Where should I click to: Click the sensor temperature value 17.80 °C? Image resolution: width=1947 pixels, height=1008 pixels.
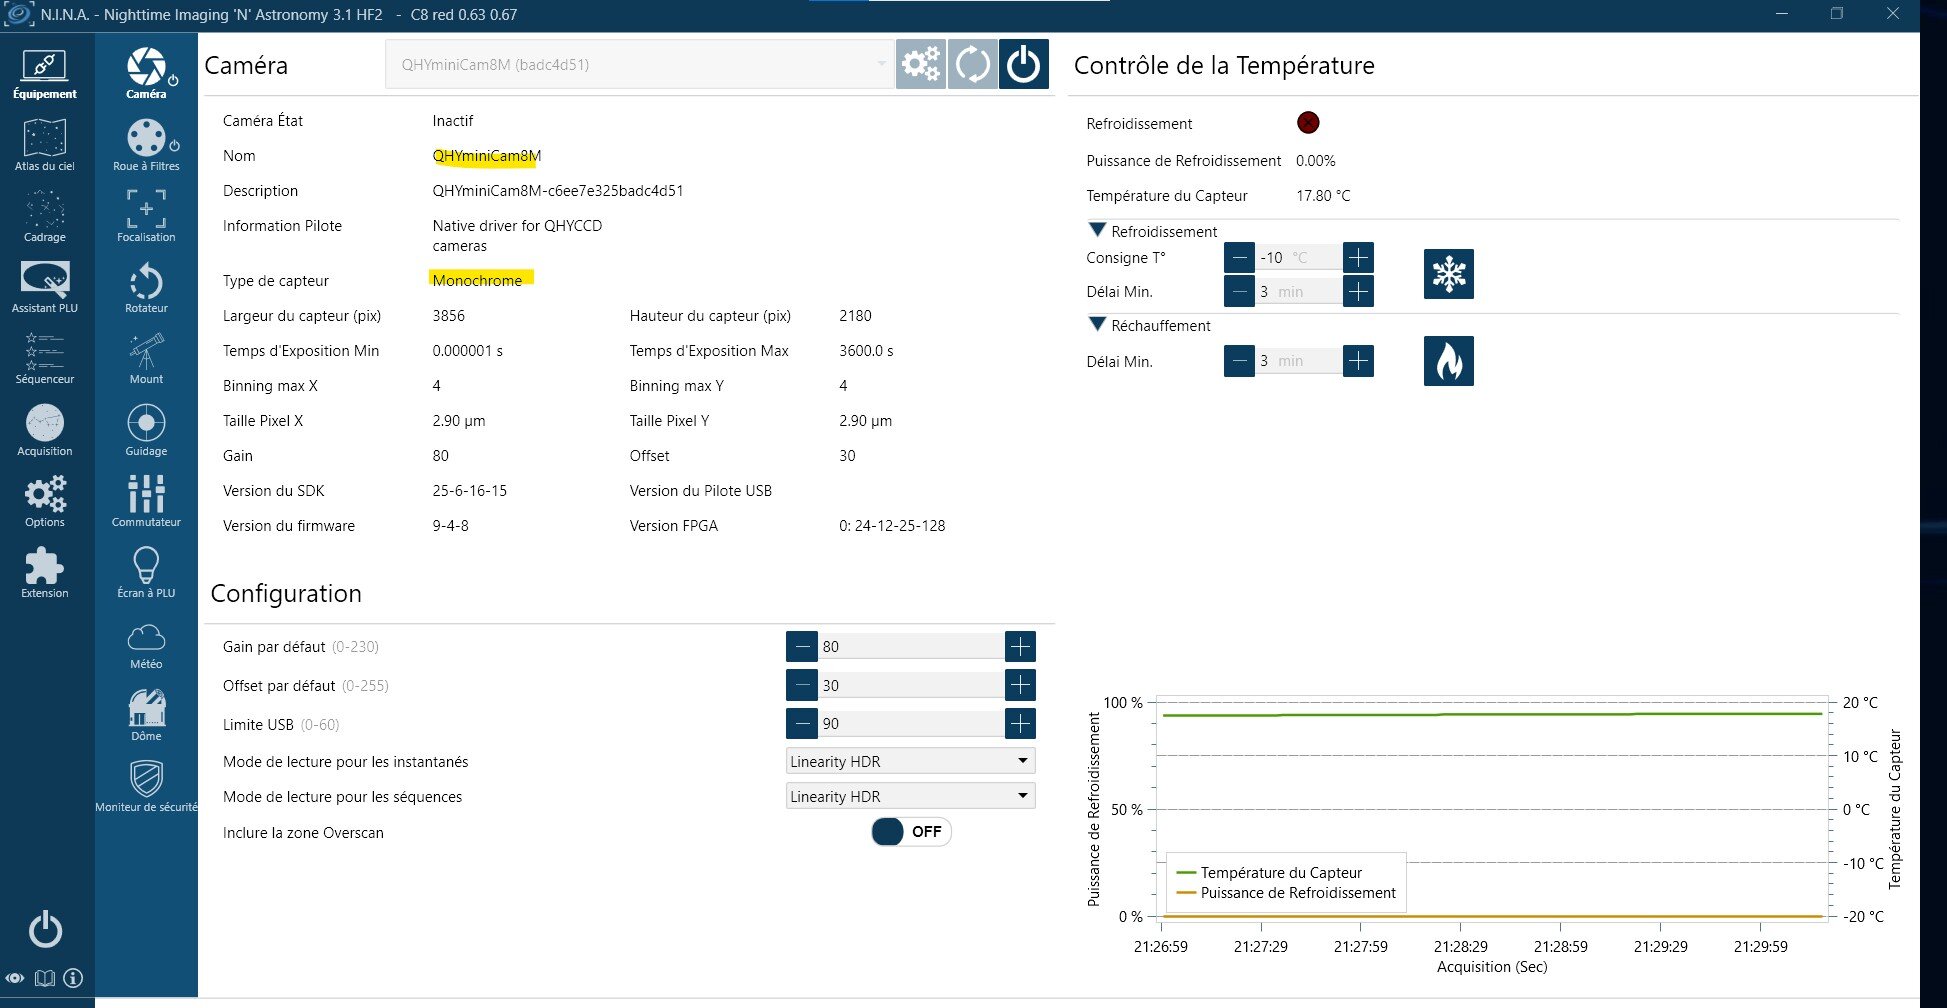pyautogui.click(x=1323, y=196)
